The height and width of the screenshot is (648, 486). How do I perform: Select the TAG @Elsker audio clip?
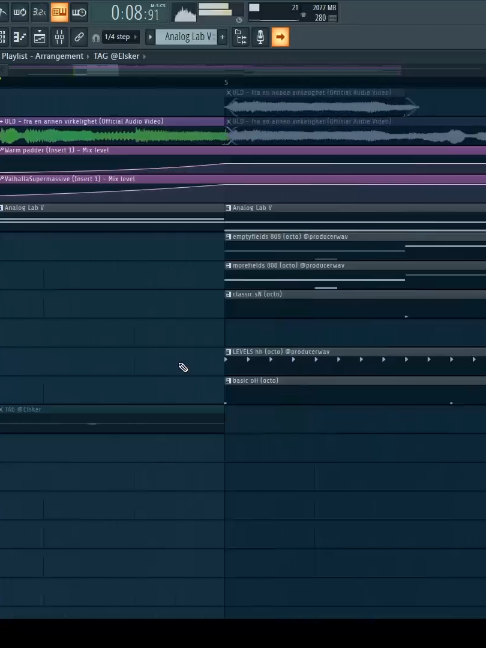112,419
